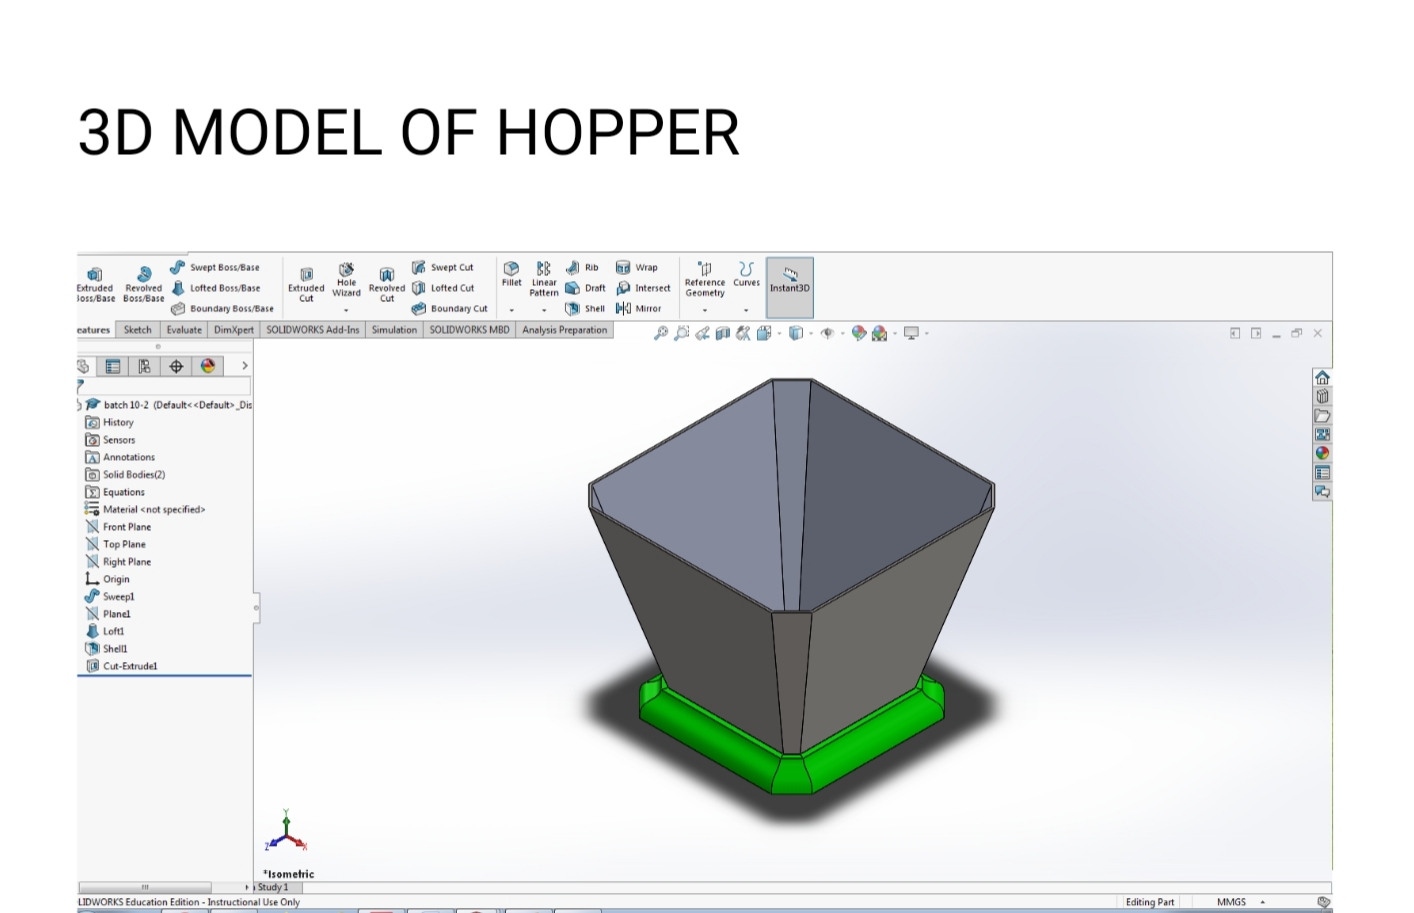
Task: Use the Wrap feature
Action: [637, 267]
